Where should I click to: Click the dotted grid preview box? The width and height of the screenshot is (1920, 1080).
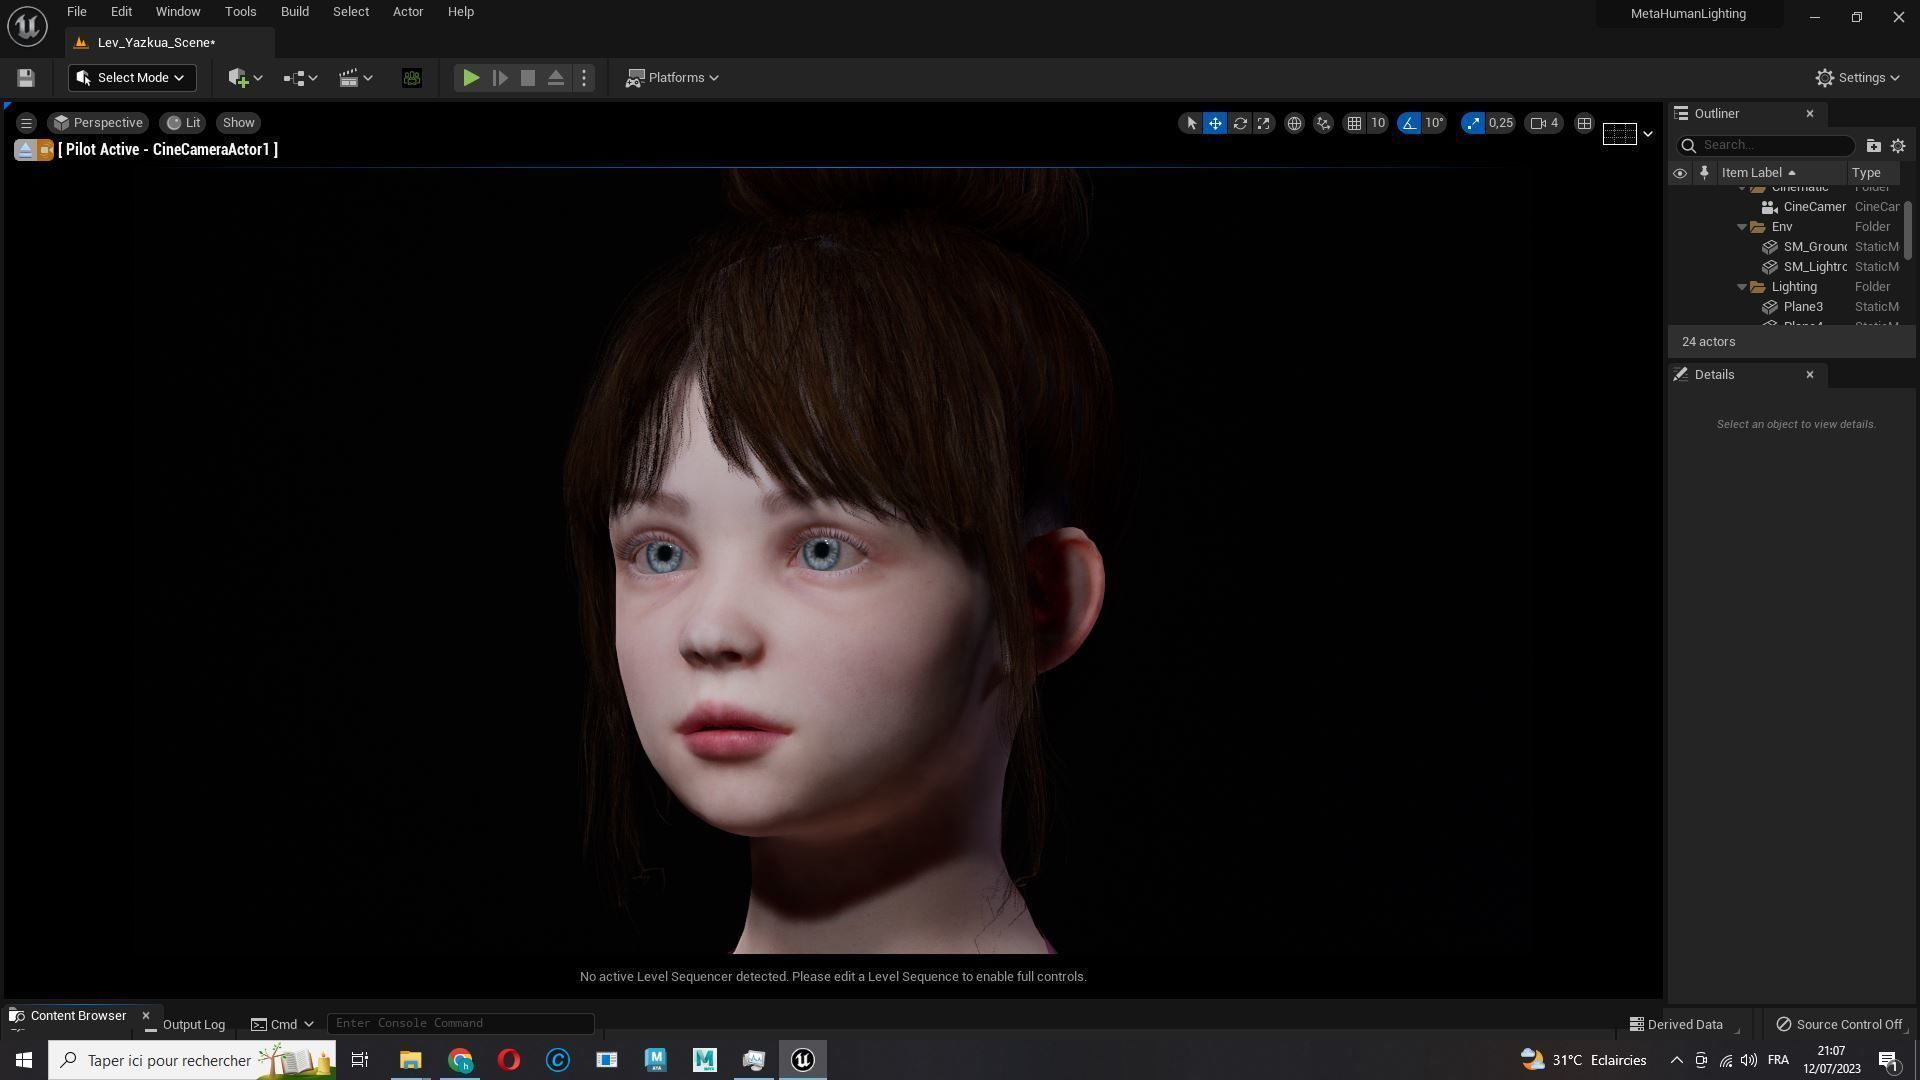click(x=1619, y=134)
